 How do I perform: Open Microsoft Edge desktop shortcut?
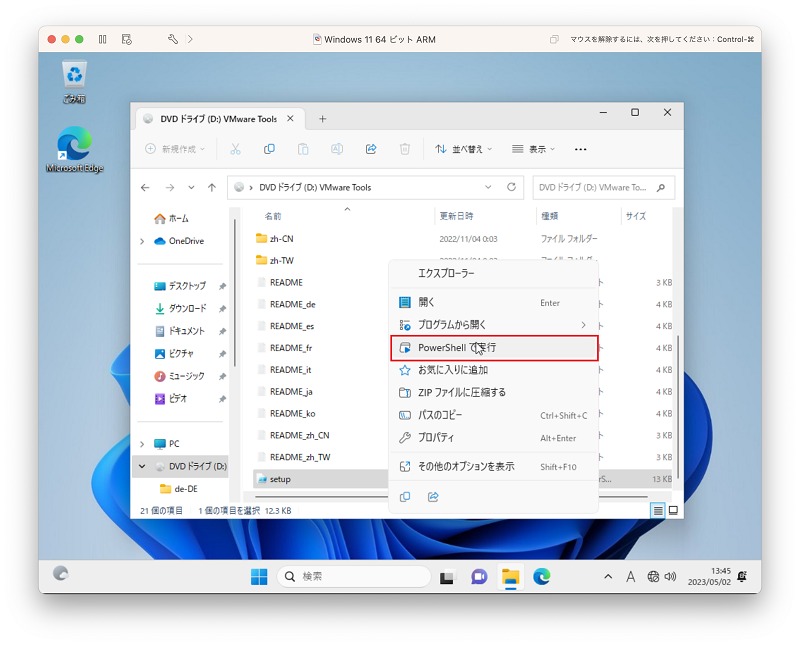tap(74, 150)
